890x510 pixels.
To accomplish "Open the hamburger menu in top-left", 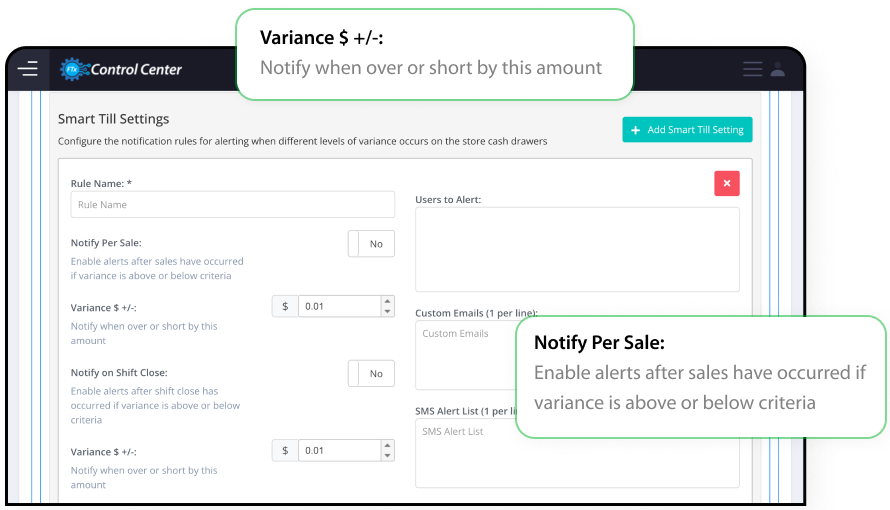I will coord(27,69).
